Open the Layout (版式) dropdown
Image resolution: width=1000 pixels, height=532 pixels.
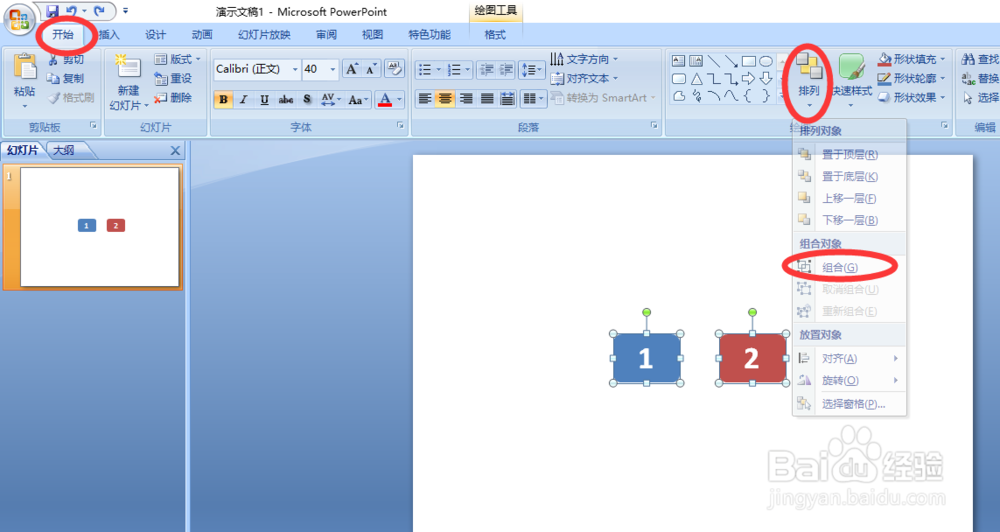[x=178, y=59]
